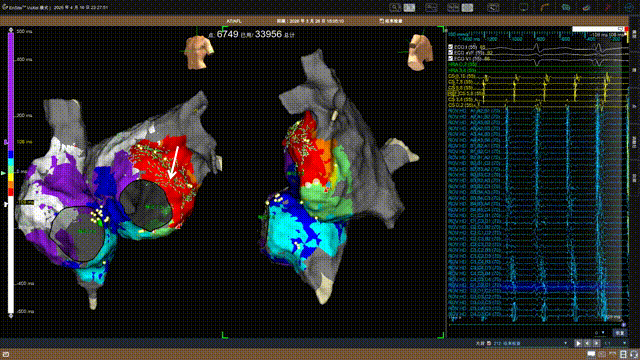Toggle the ECG aVF trace checkbox
The height and width of the screenshot is (360, 640).
point(451,53)
